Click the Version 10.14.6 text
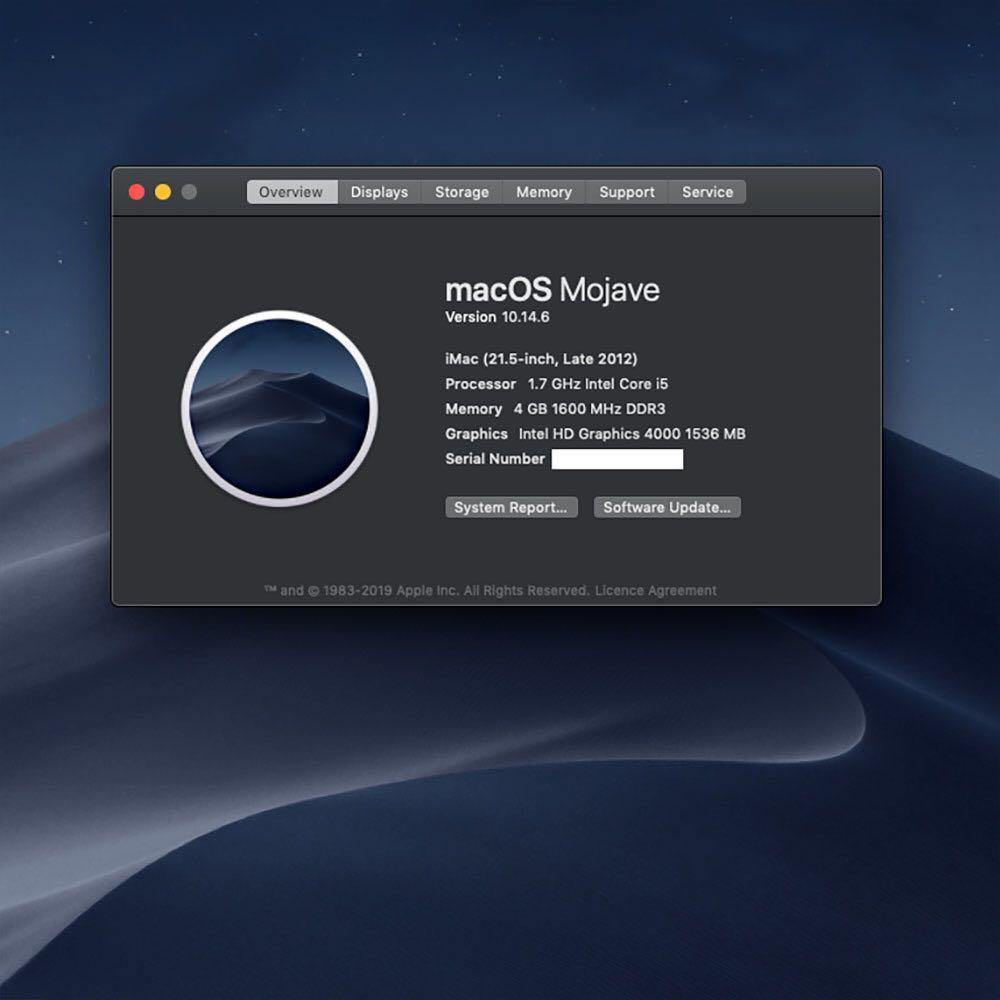This screenshot has height=1000, width=1000. pos(497,317)
